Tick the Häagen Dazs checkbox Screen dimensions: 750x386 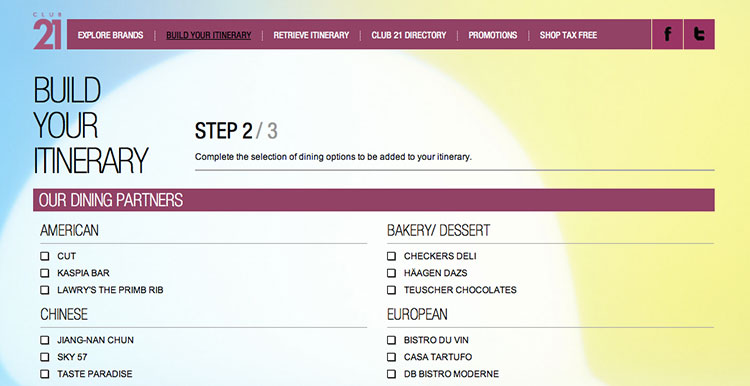(391, 273)
